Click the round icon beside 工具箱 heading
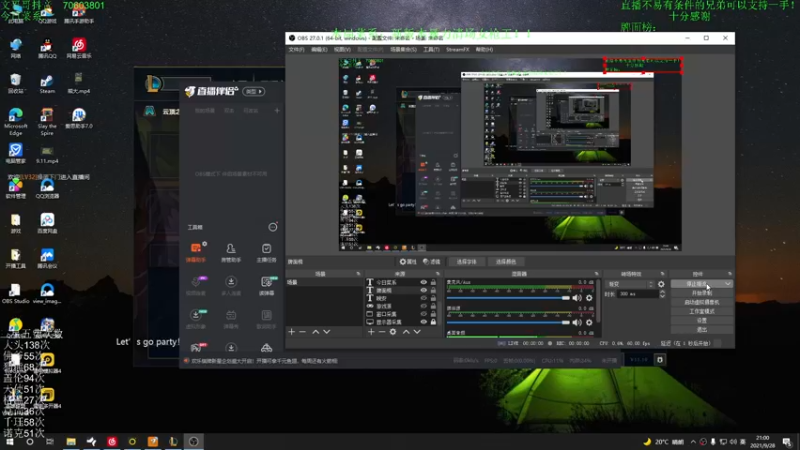Screen dimensions: 800x450 click(x=273, y=227)
